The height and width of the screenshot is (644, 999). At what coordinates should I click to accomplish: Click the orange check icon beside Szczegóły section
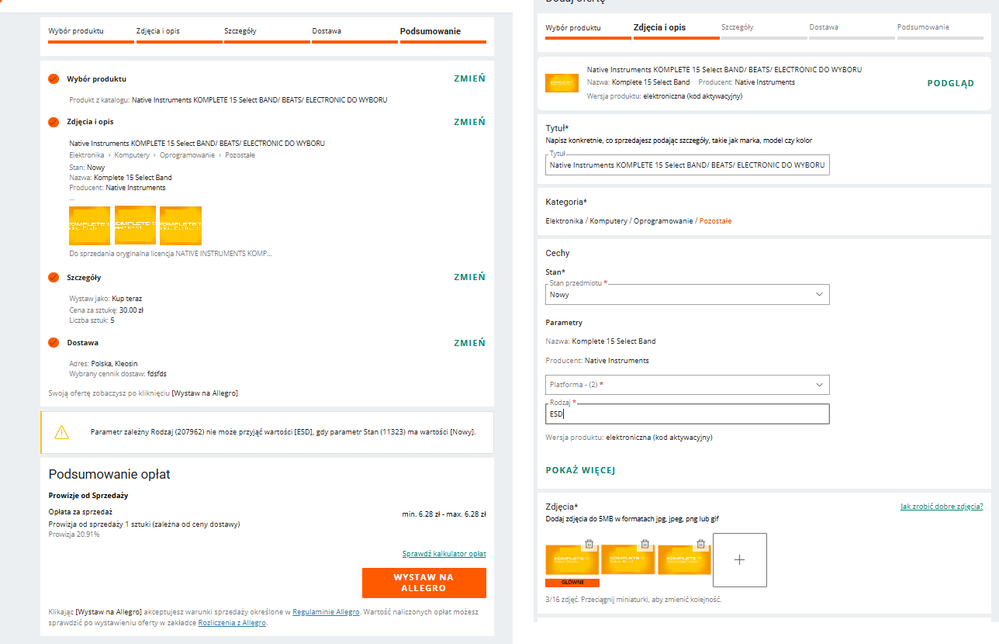54,277
